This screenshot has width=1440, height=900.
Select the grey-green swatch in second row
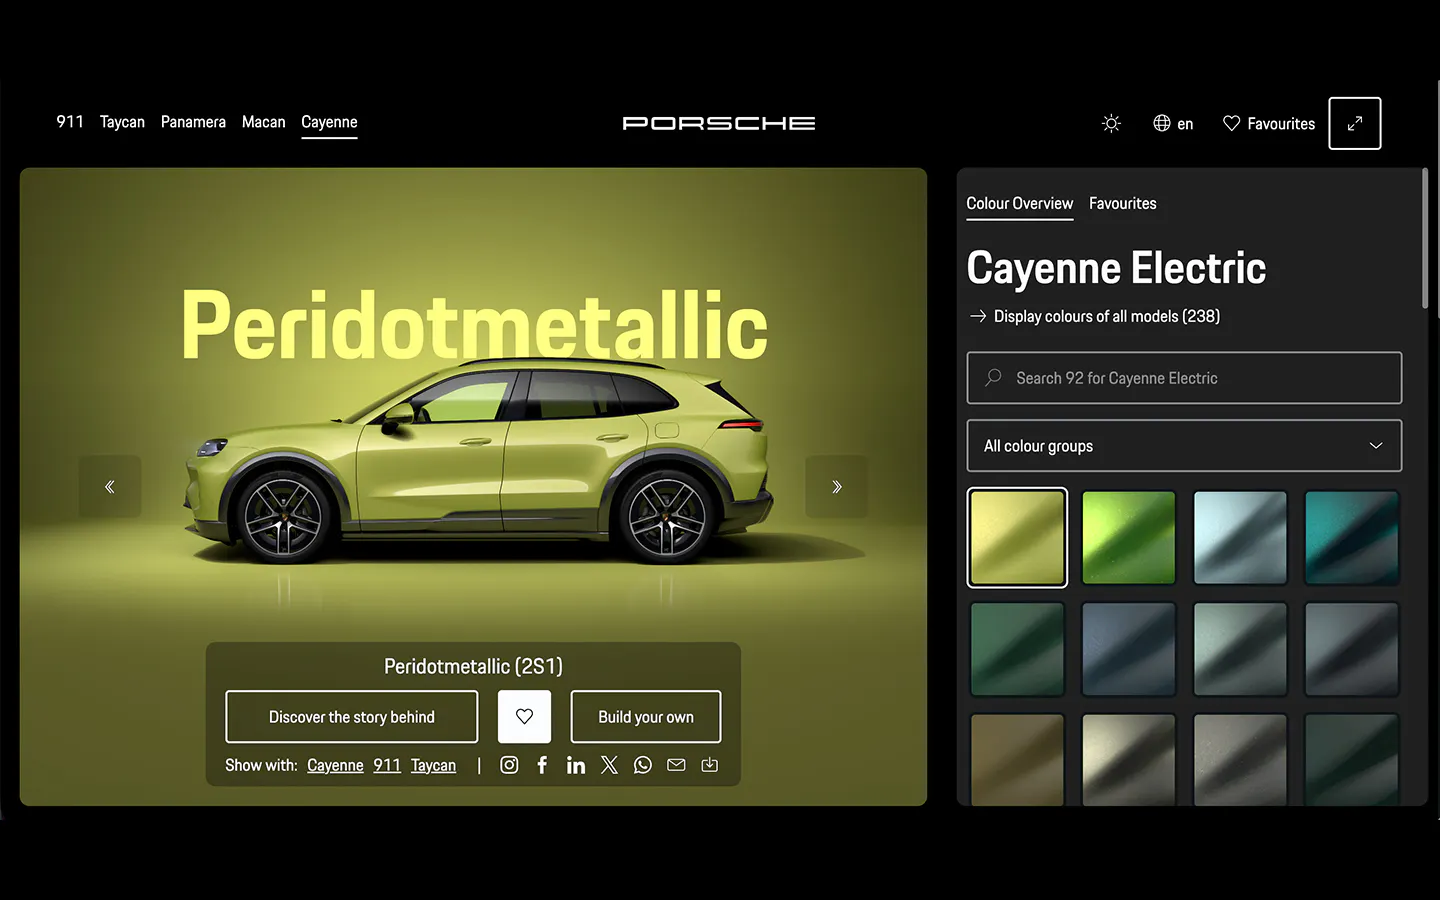pyautogui.click(x=1240, y=649)
